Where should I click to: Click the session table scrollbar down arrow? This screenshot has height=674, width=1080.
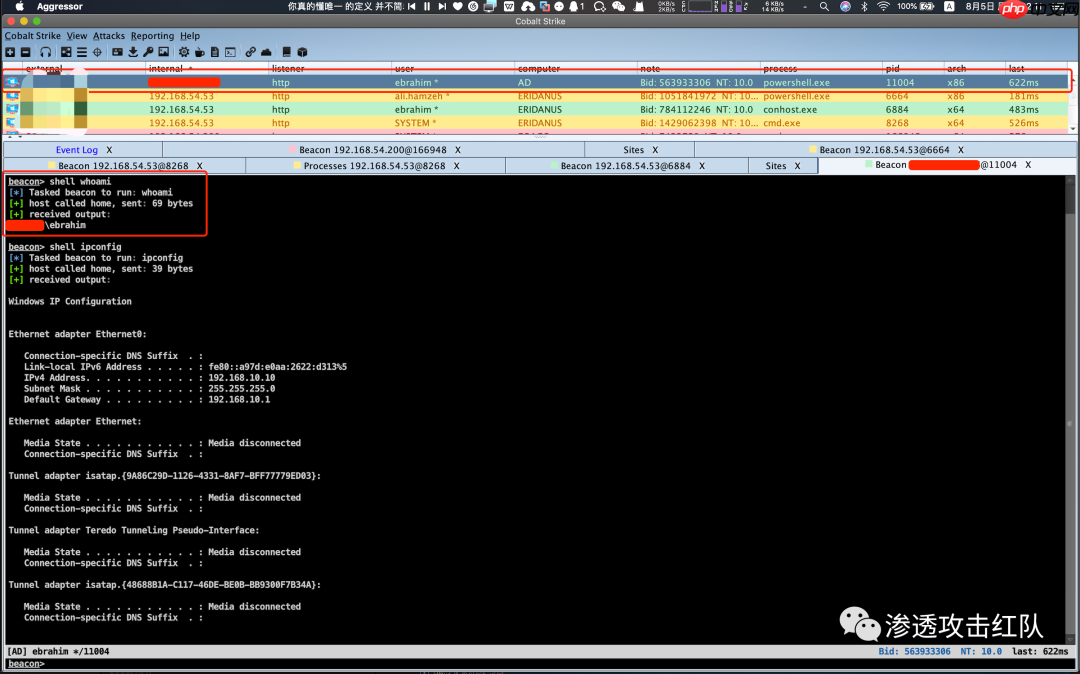(x=1072, y=129)
